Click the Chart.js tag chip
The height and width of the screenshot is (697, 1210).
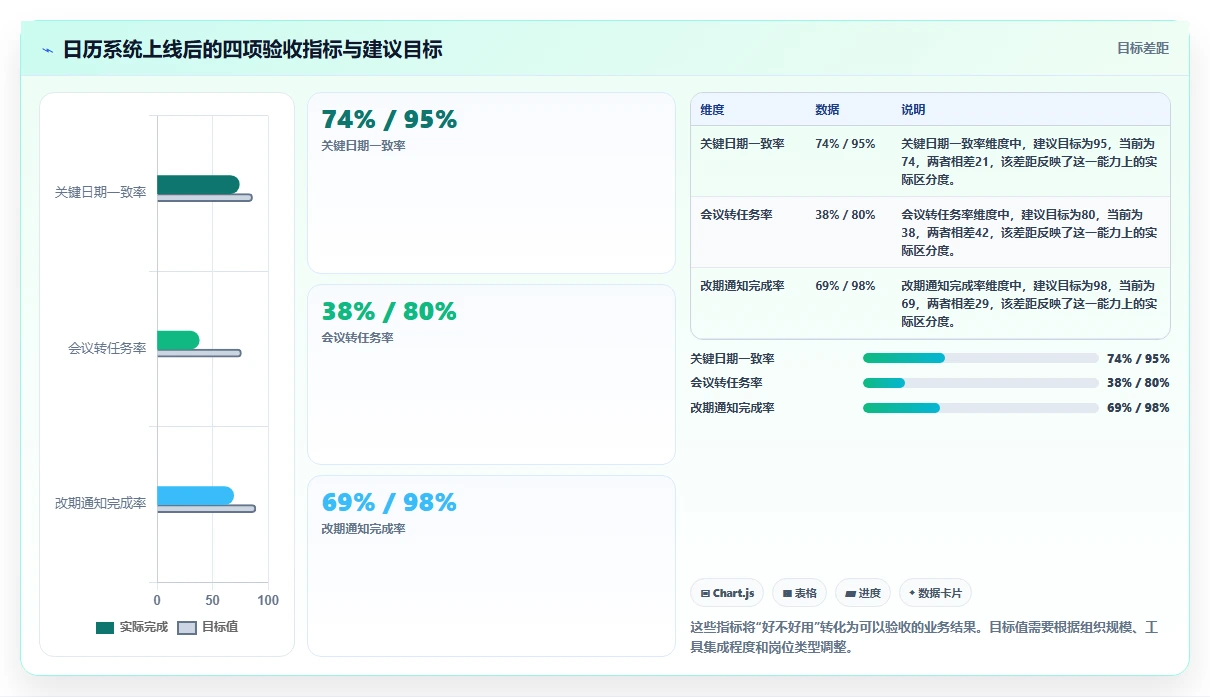coord(727,593)
